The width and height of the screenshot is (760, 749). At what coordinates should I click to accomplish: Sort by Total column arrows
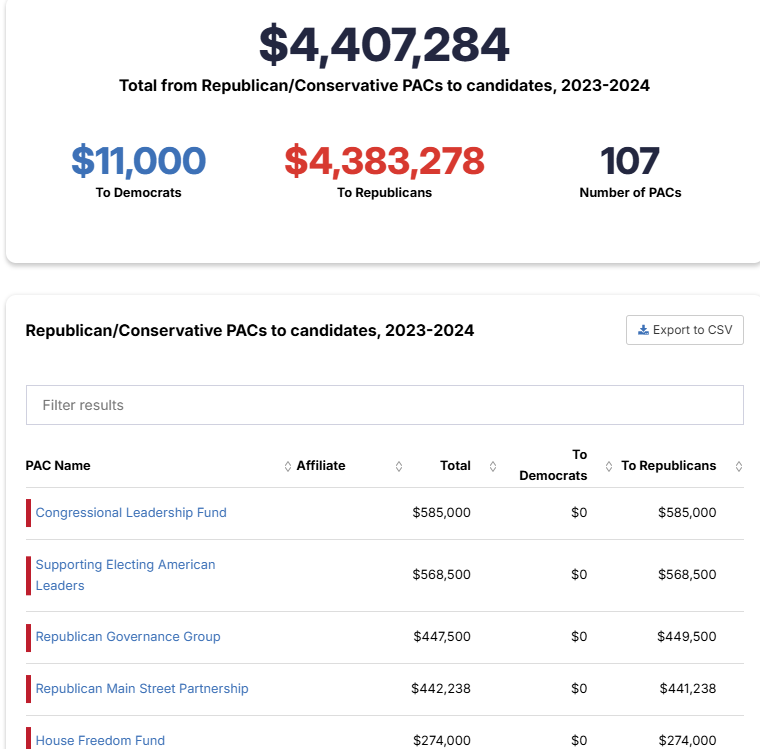(x=493, y=466)
